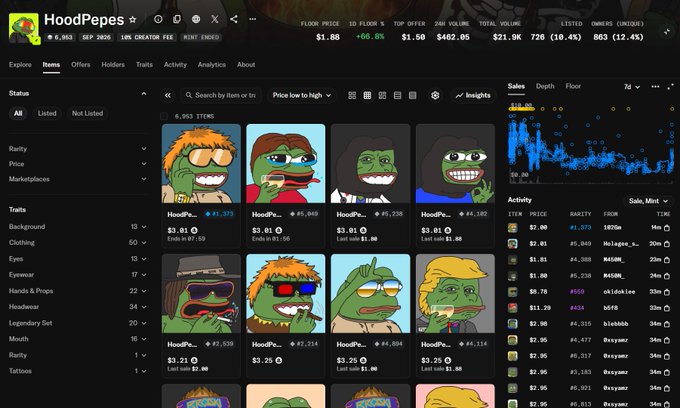Switch to the Holders tab
Screen dimensions: 680x408
(113, 65)
